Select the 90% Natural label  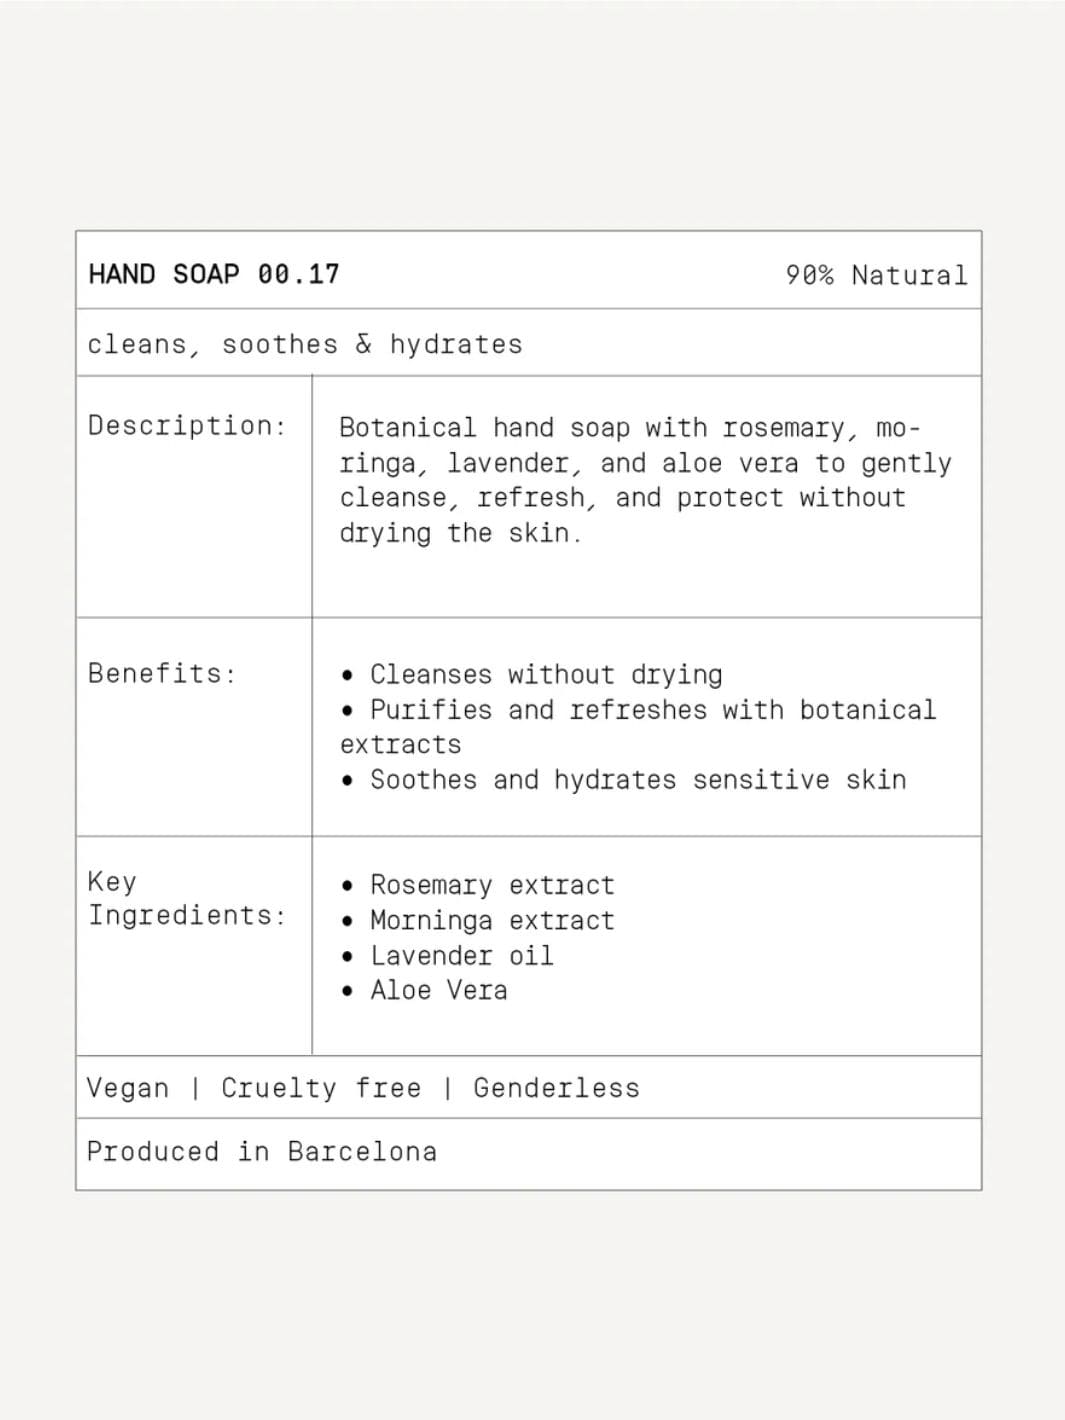pos(876,275)
